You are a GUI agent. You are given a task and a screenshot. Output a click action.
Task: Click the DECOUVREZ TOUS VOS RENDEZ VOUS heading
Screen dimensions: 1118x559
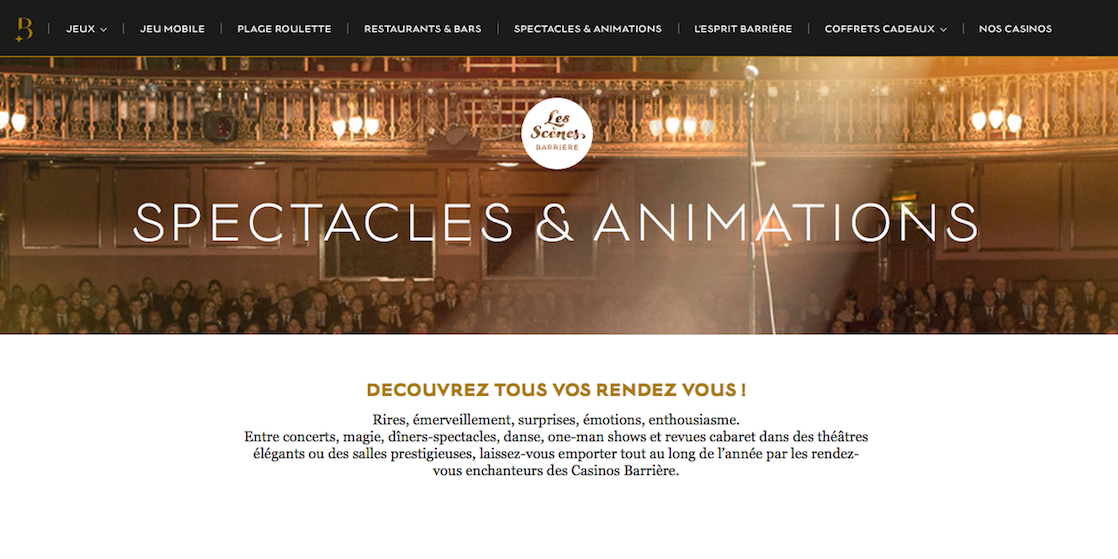tap(556, 390)
